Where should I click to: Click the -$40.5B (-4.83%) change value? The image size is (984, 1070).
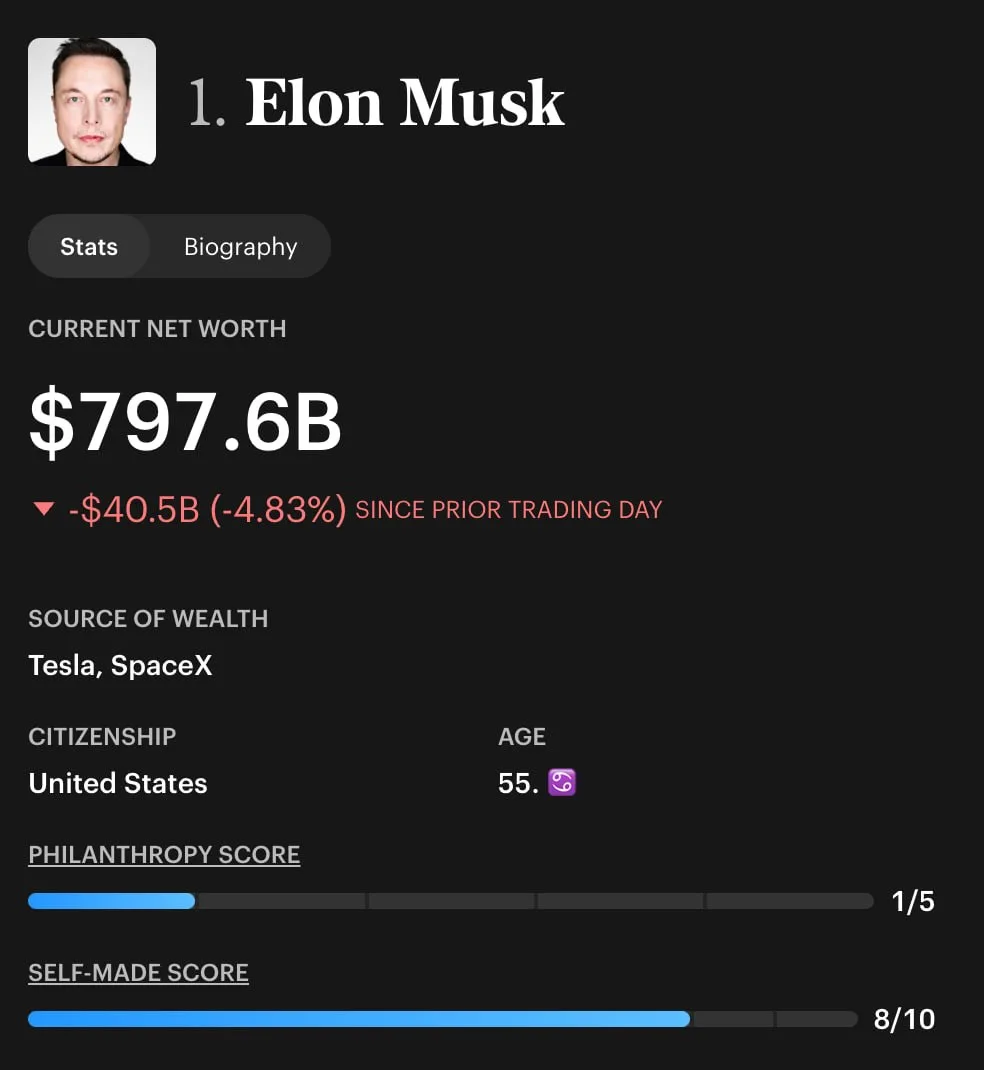click(x=207, y=510)
